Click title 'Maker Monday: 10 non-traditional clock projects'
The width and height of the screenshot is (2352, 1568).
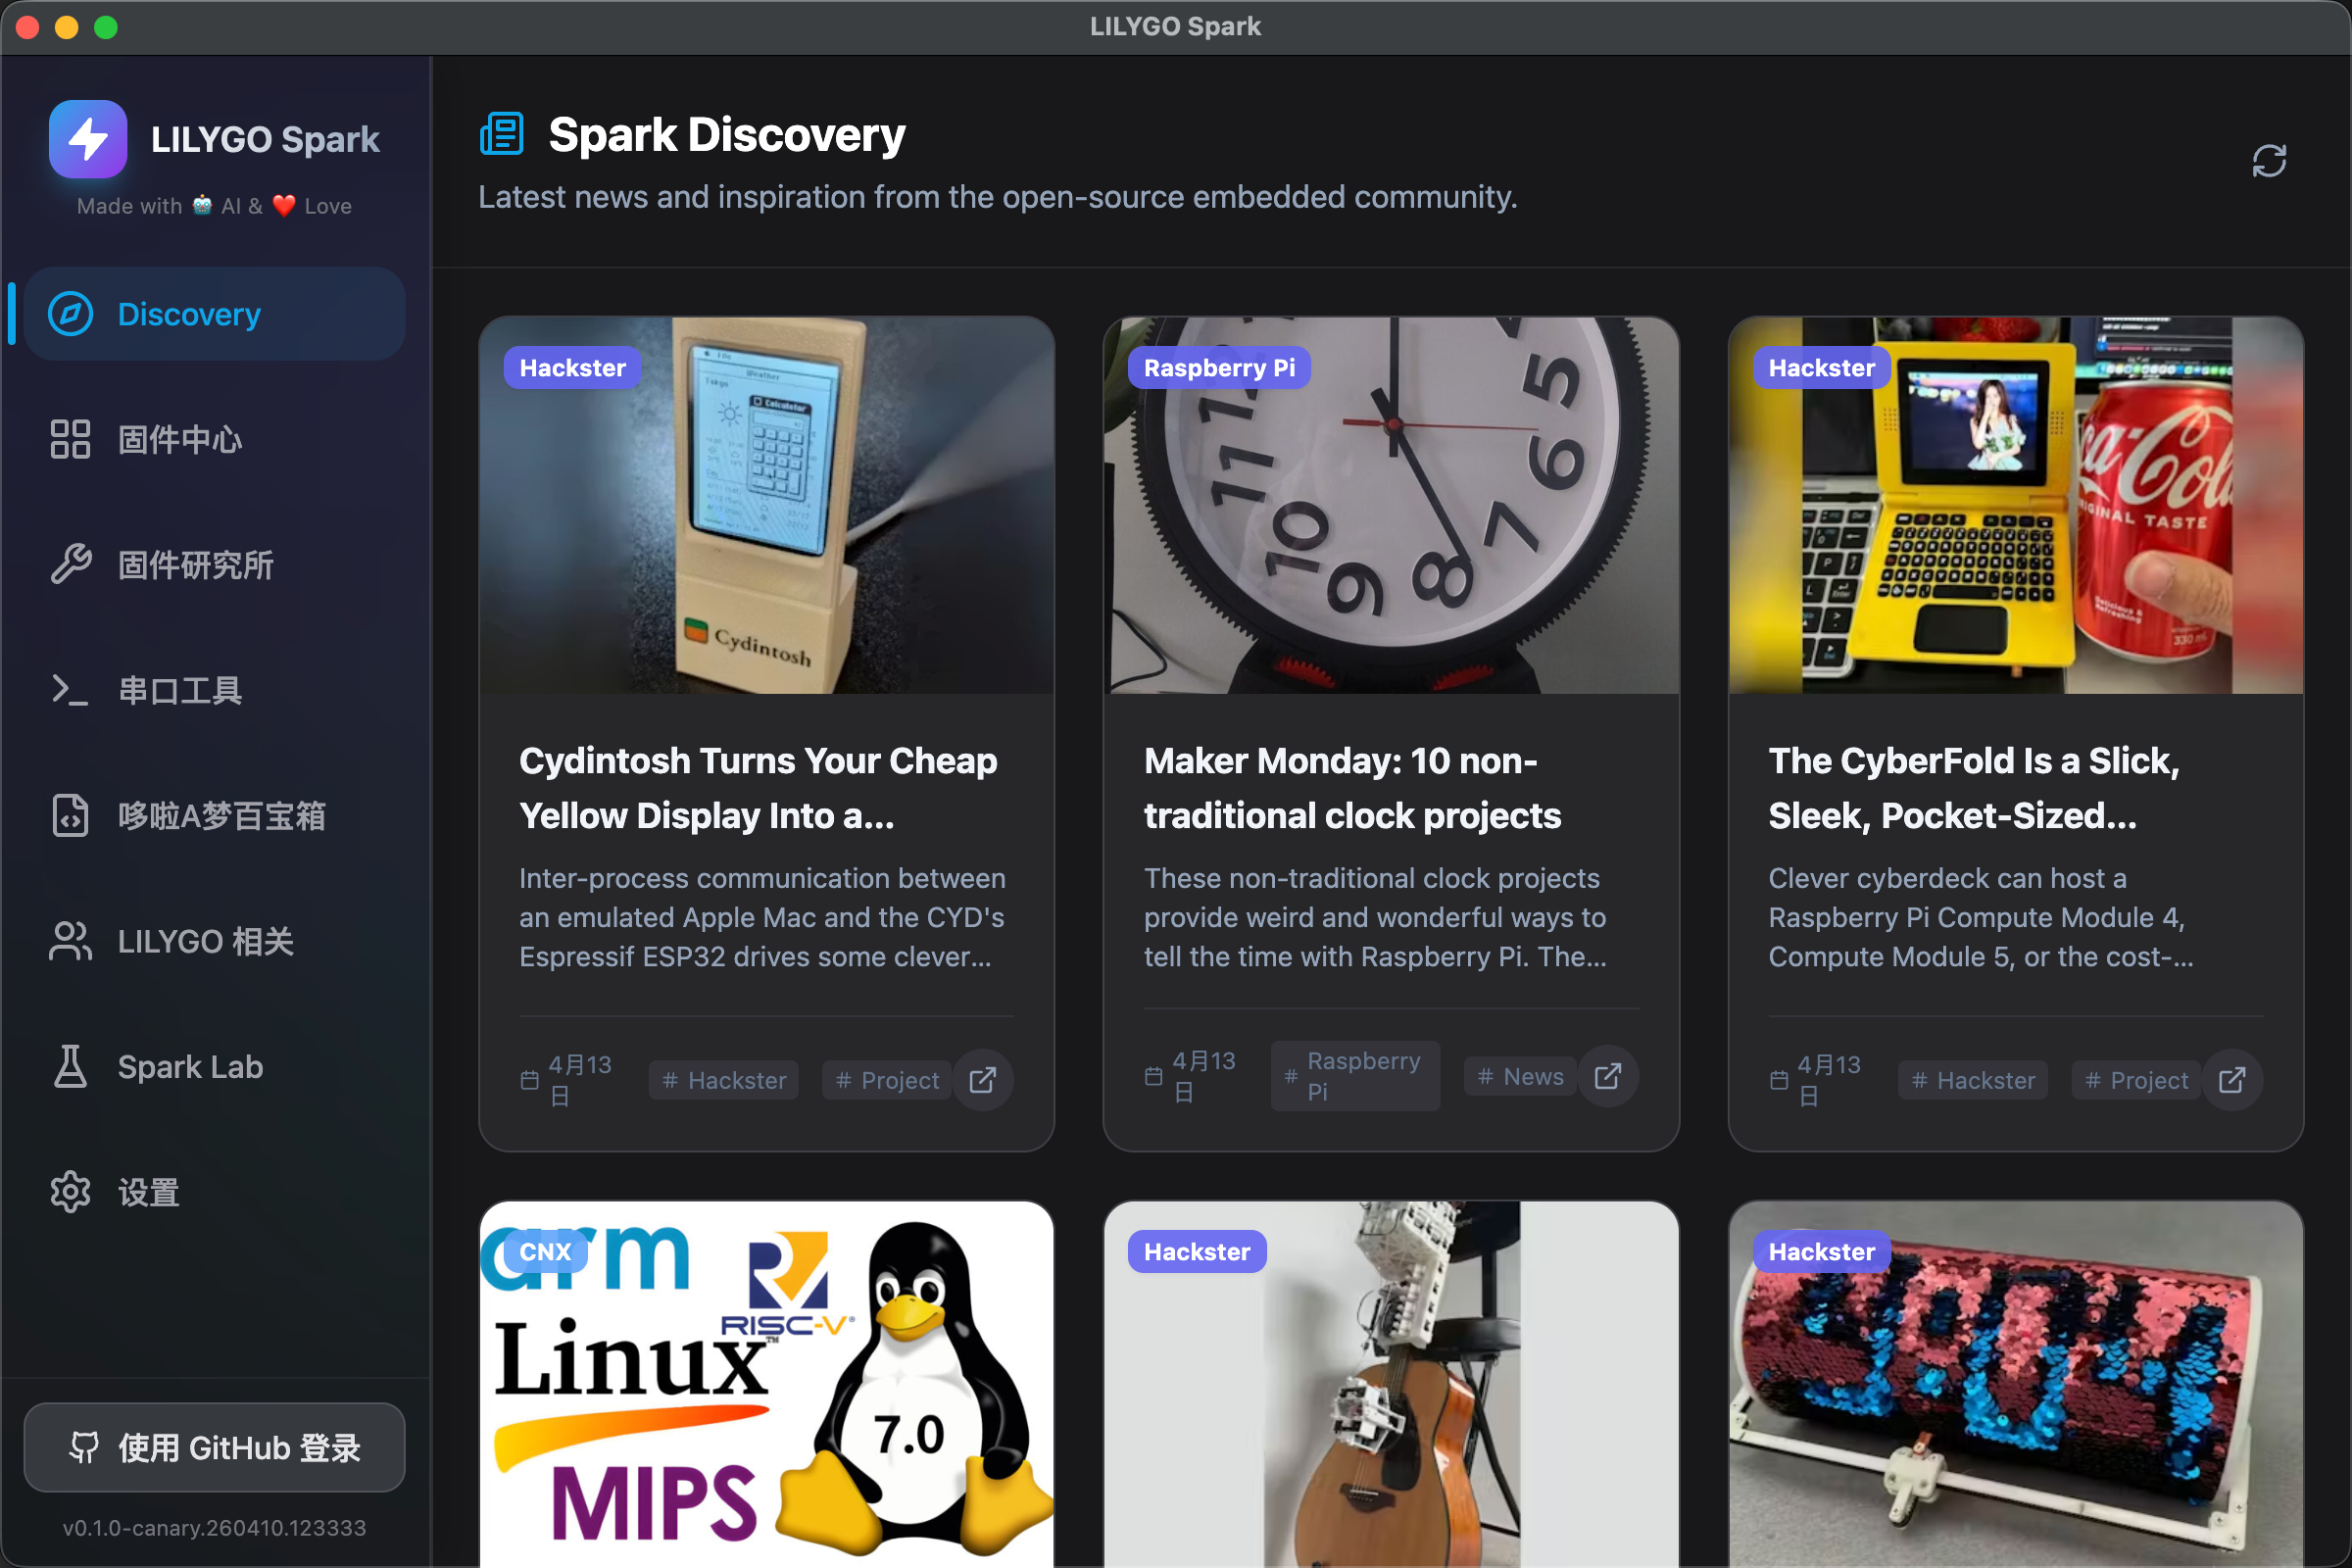point(1352,788)
